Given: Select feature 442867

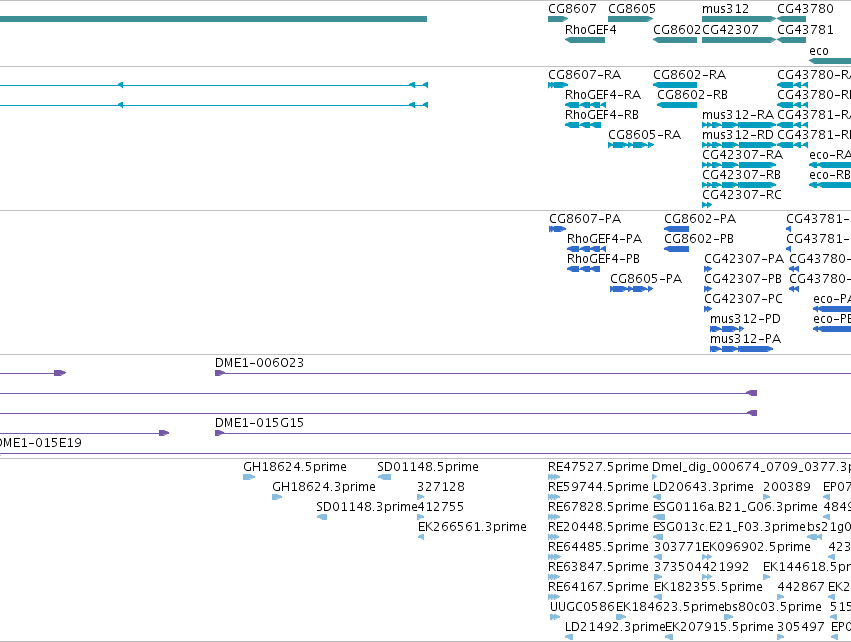Looking at the screenshot, I should [781, 597].
